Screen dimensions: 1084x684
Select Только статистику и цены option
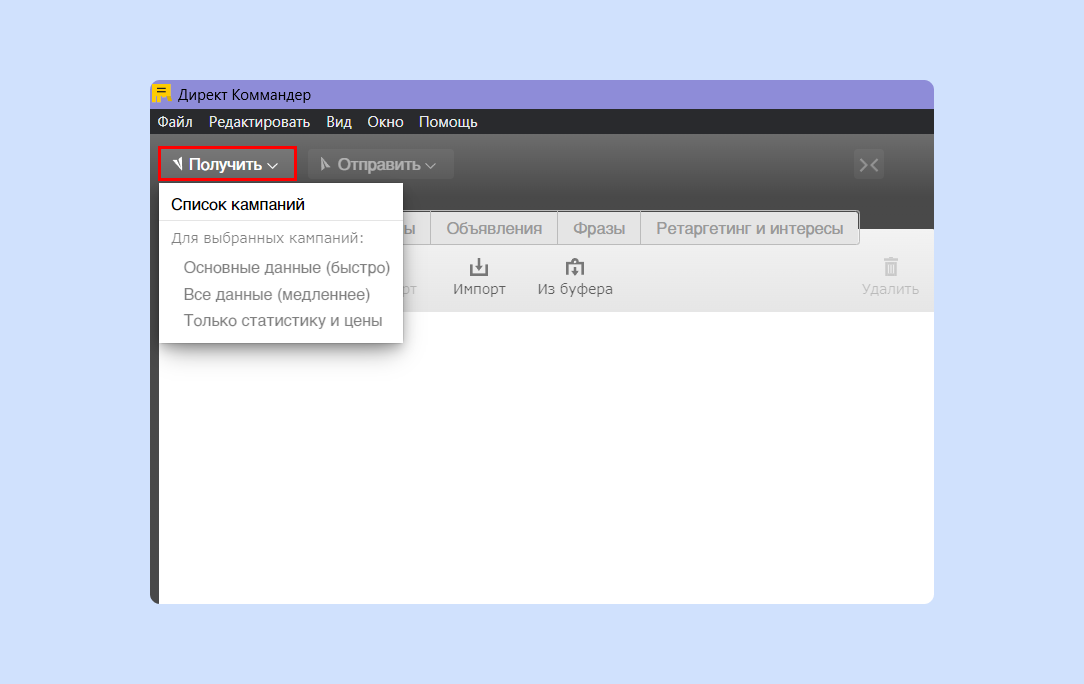point(283,321)
